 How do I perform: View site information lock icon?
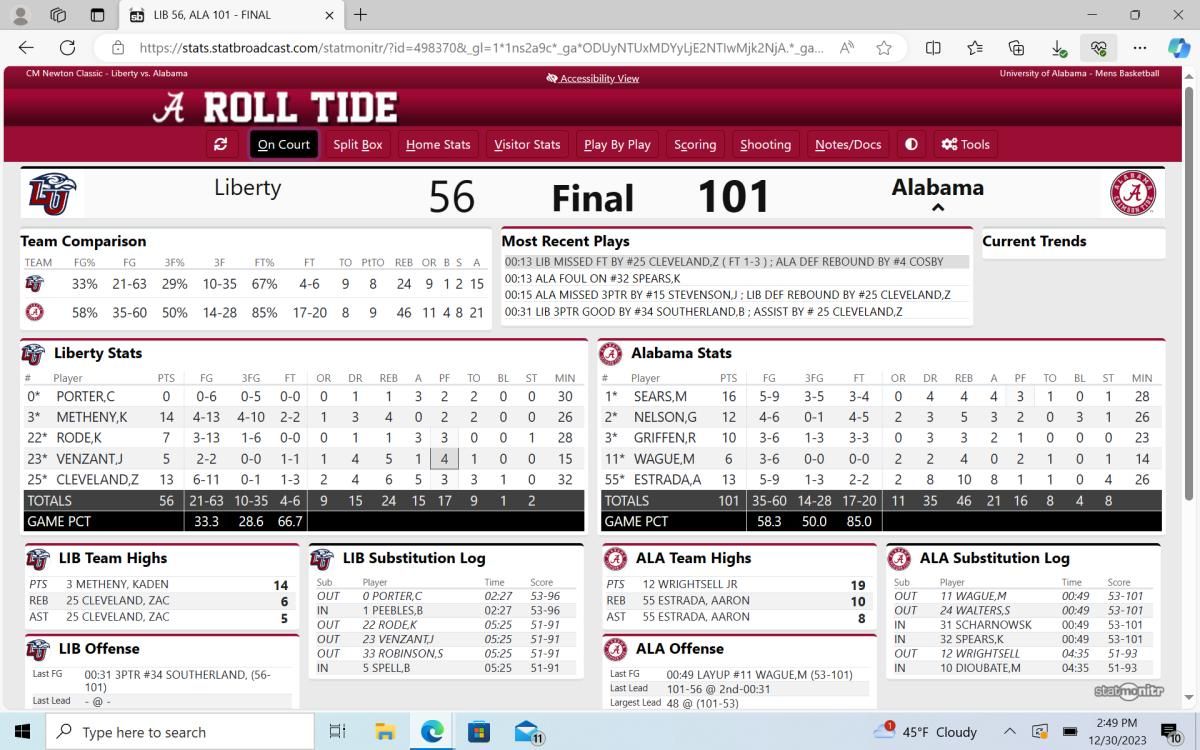pos(118,47)
